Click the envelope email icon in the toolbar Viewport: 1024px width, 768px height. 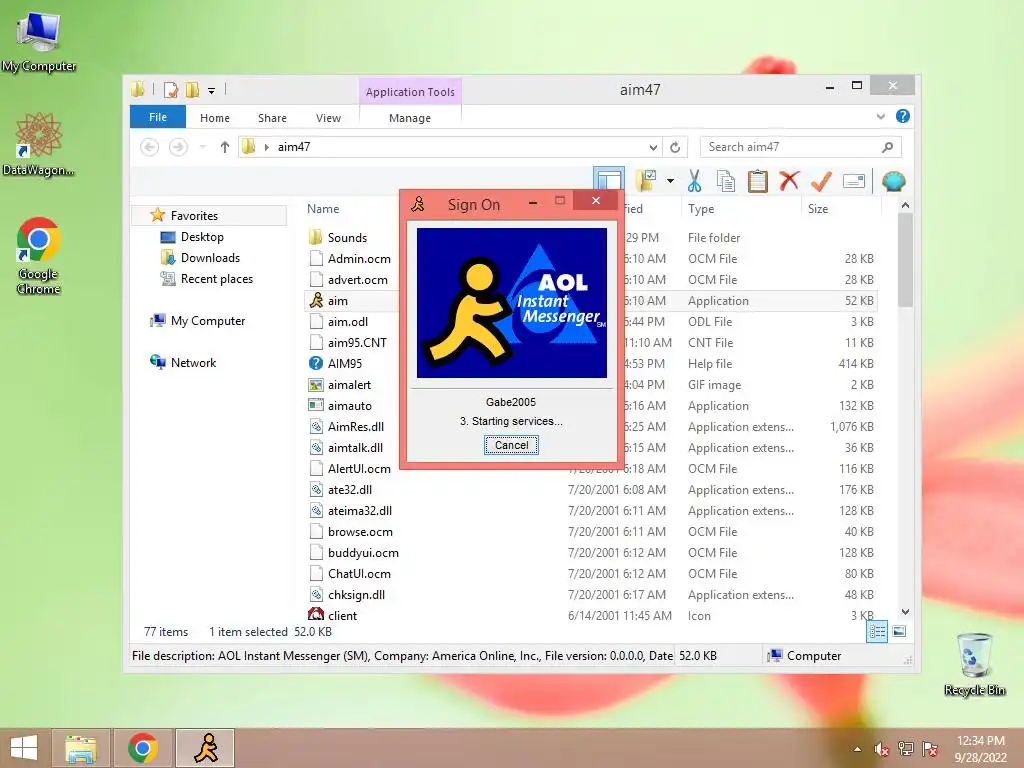pos(854,181)
